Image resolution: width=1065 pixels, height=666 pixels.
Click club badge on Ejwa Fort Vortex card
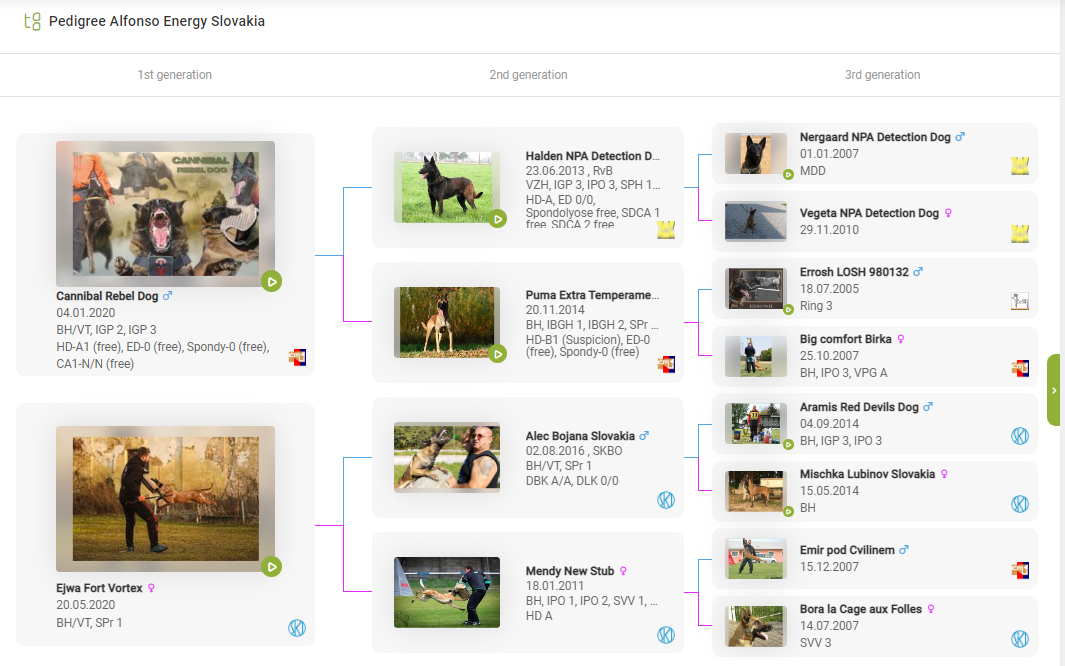[297, 628]
